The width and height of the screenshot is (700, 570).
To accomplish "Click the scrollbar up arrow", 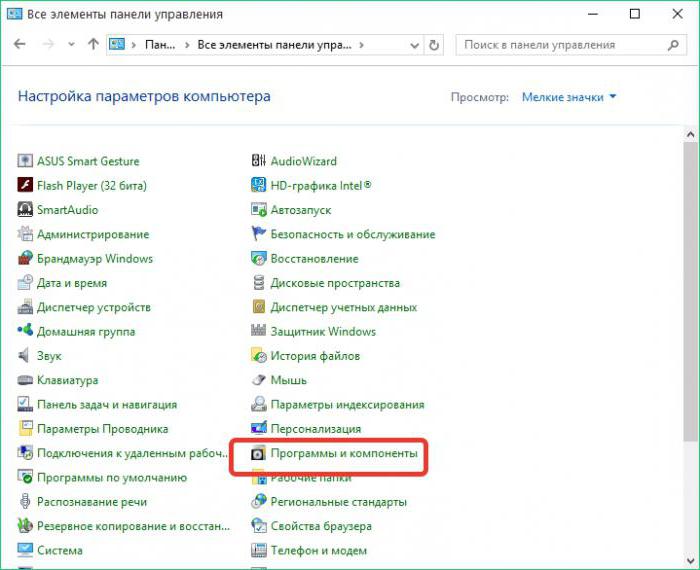I will click(x=691, y=134).
